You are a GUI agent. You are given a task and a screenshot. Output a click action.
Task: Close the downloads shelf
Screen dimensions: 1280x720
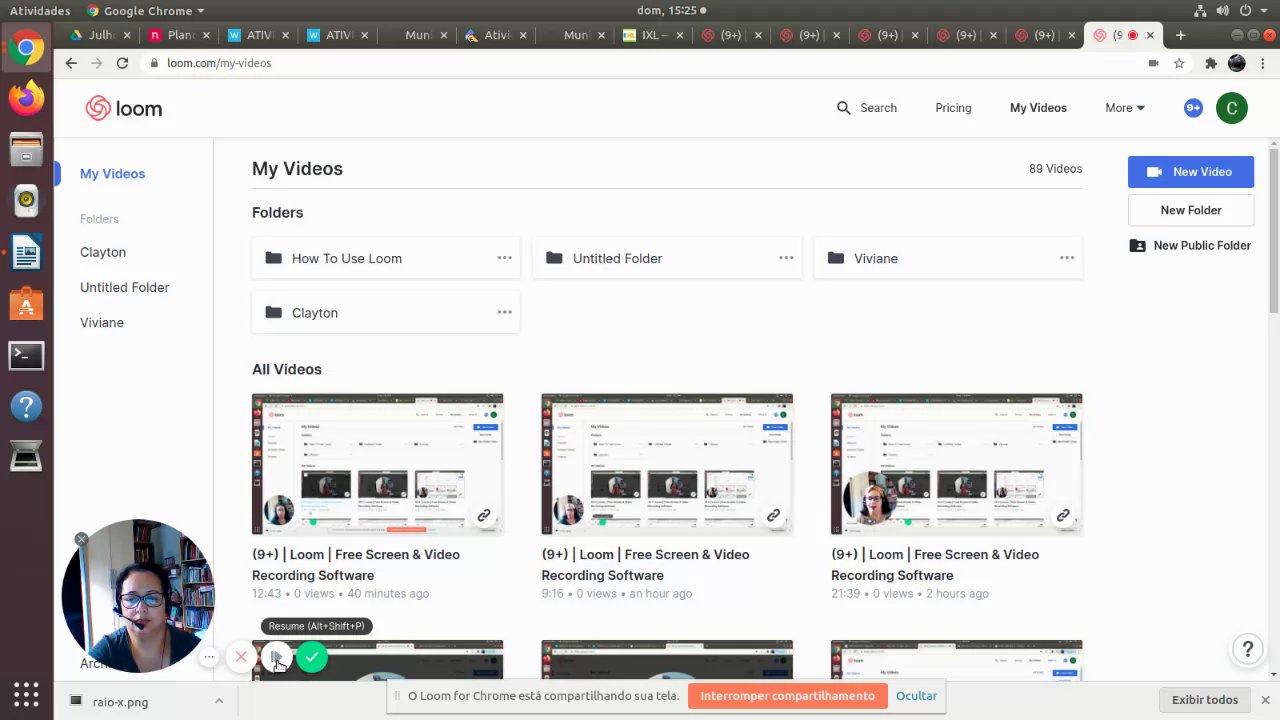1265,700
